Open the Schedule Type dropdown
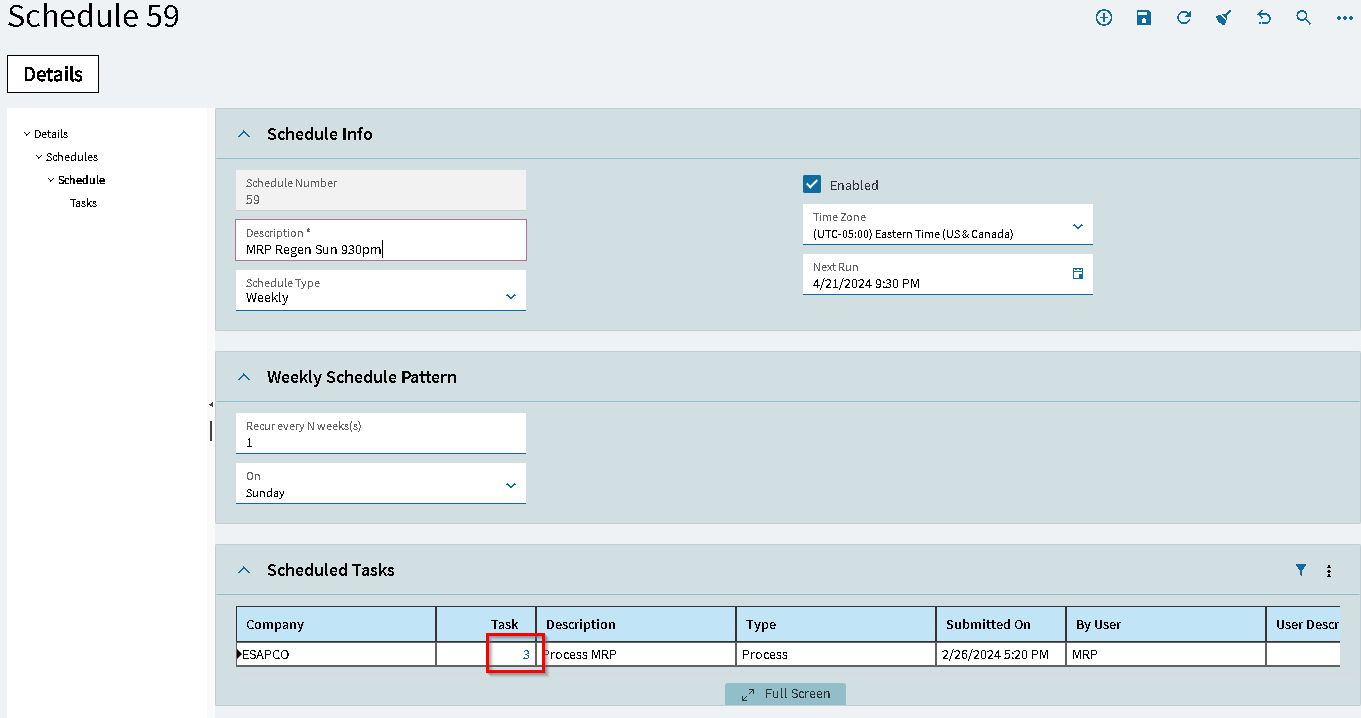1361x718 pixels. (x=511, y=296)
